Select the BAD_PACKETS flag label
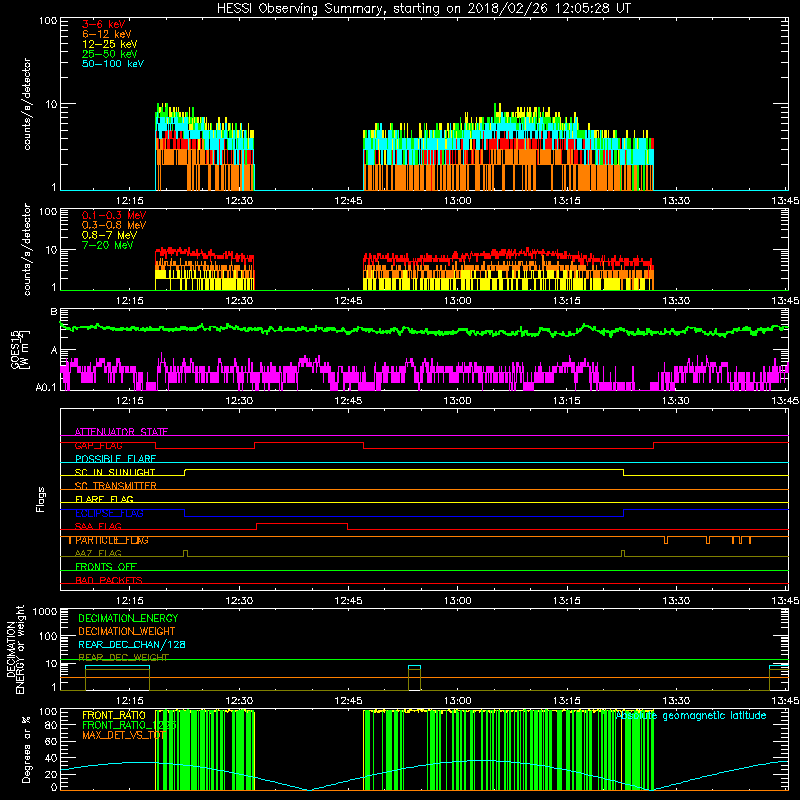The width and height of the screenshot is (800, 800). (109, 580)
